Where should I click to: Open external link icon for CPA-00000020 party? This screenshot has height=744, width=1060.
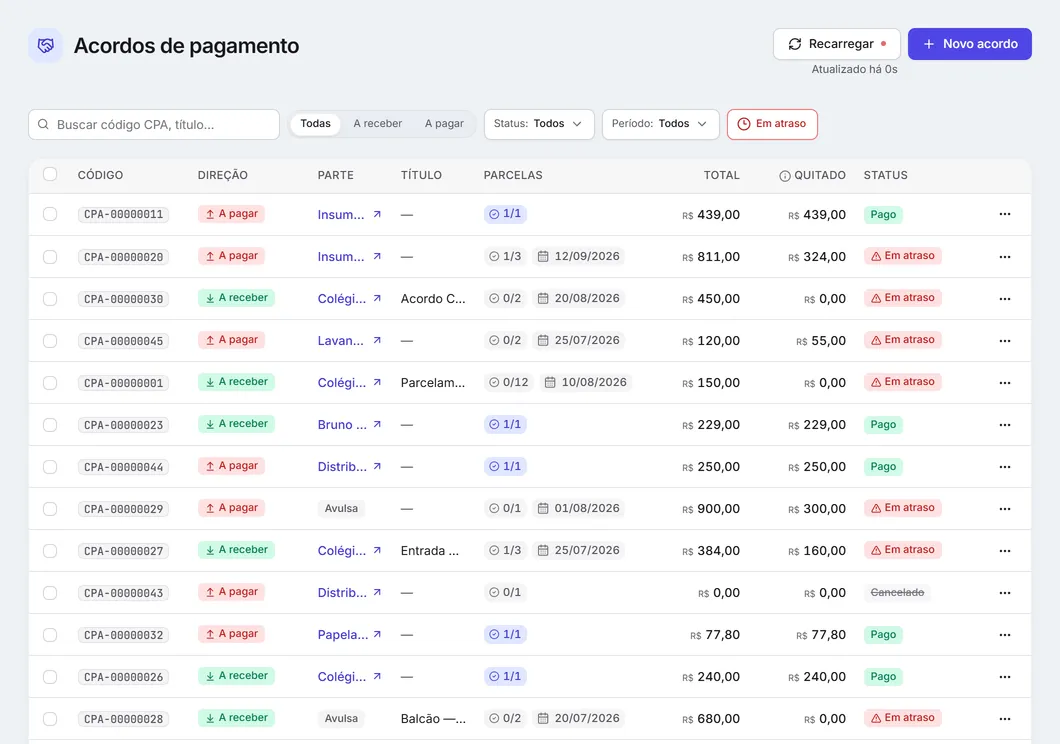(x=377, y=256)
